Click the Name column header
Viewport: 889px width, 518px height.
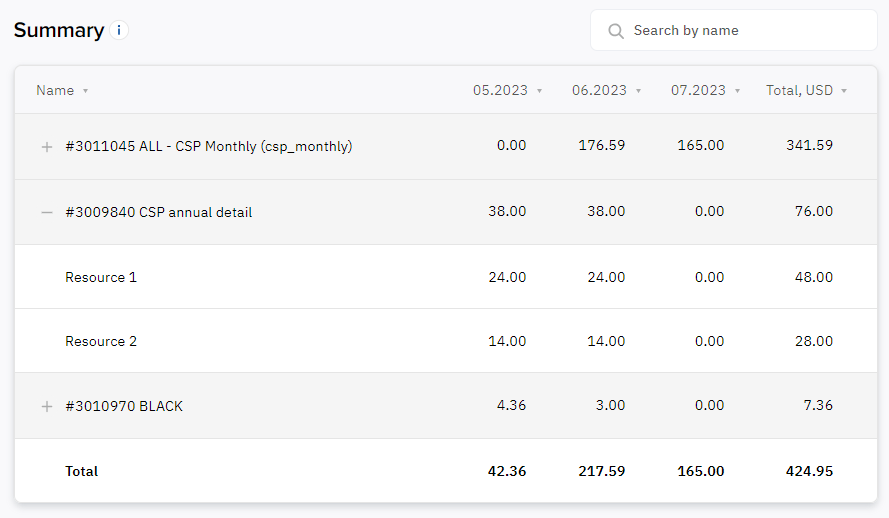[x=55, y=90]
